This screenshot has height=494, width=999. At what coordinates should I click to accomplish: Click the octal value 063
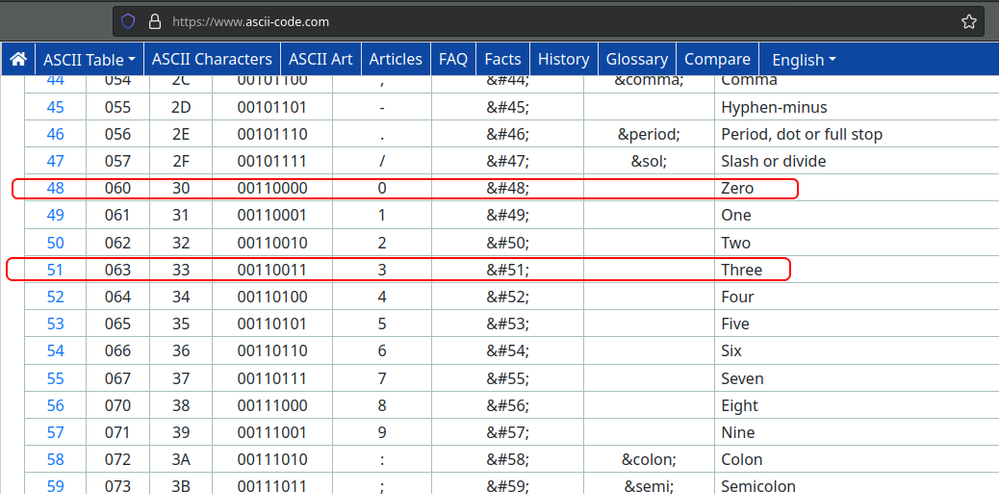(118, 270)
